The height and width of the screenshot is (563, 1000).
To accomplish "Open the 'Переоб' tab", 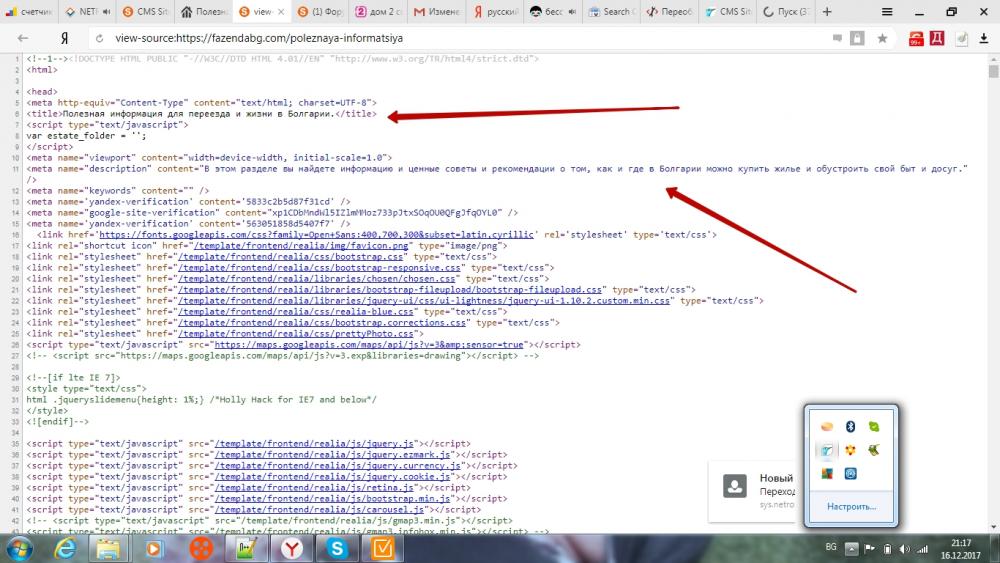I will point(669,11).
